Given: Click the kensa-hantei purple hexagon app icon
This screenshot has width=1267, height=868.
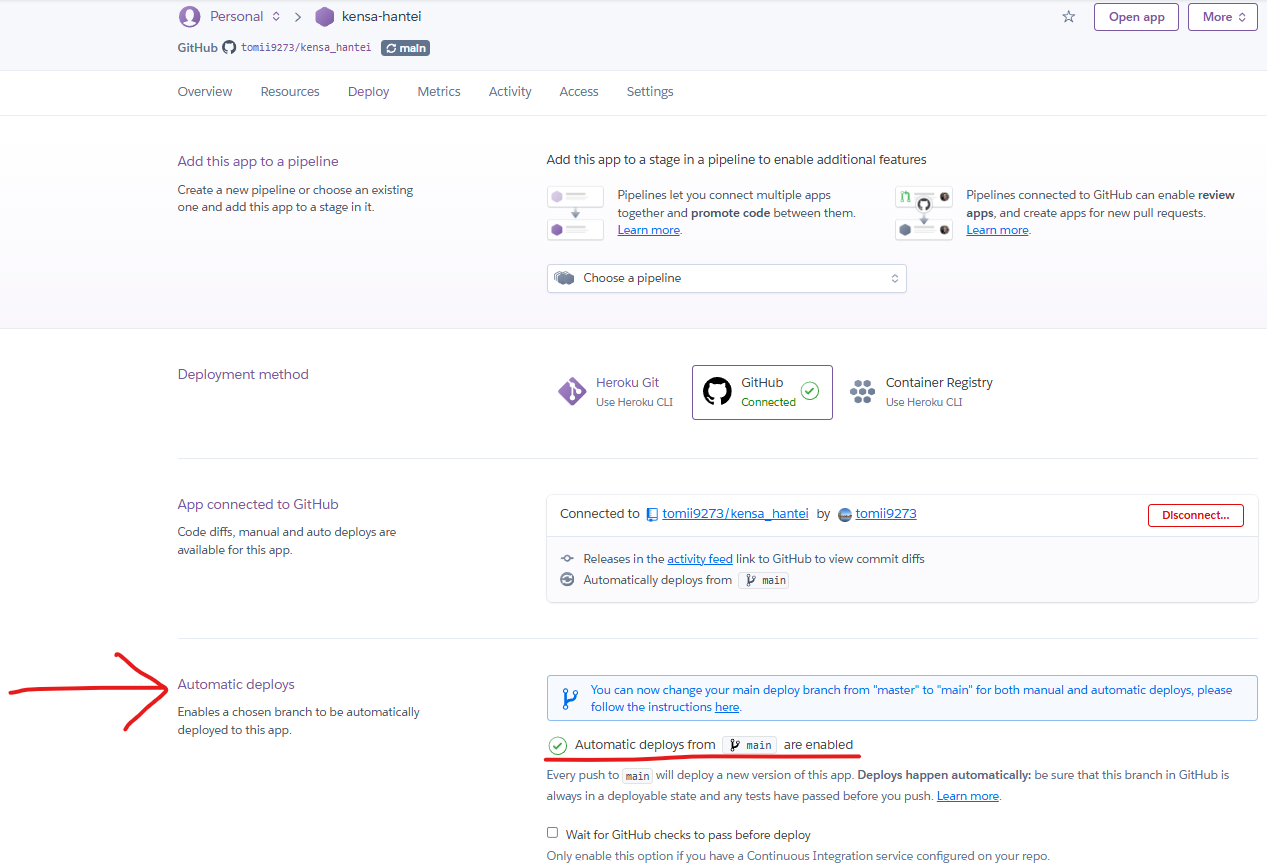Looking at the screenshot, I should click(324, 17).
